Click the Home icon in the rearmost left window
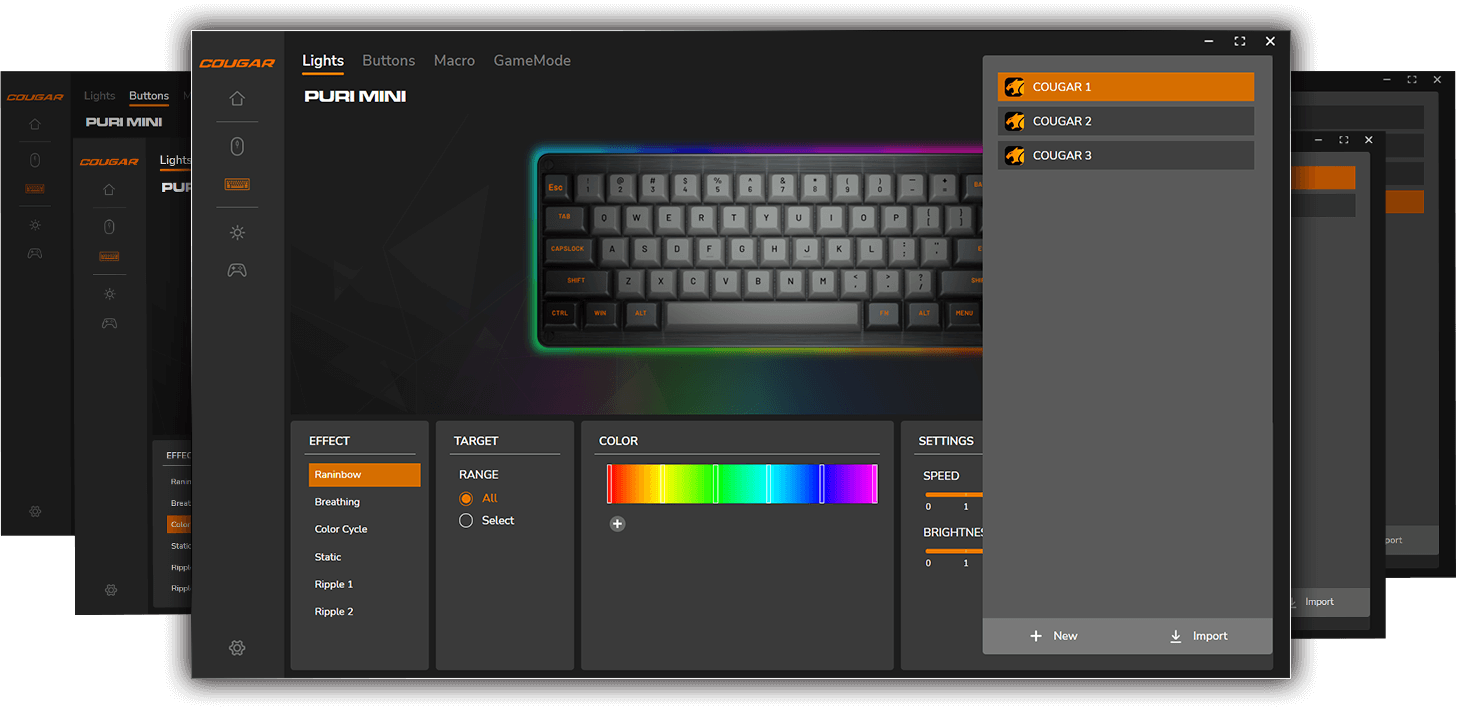Viewport: 1459px width, 709px height. click(x=35, y=125)
